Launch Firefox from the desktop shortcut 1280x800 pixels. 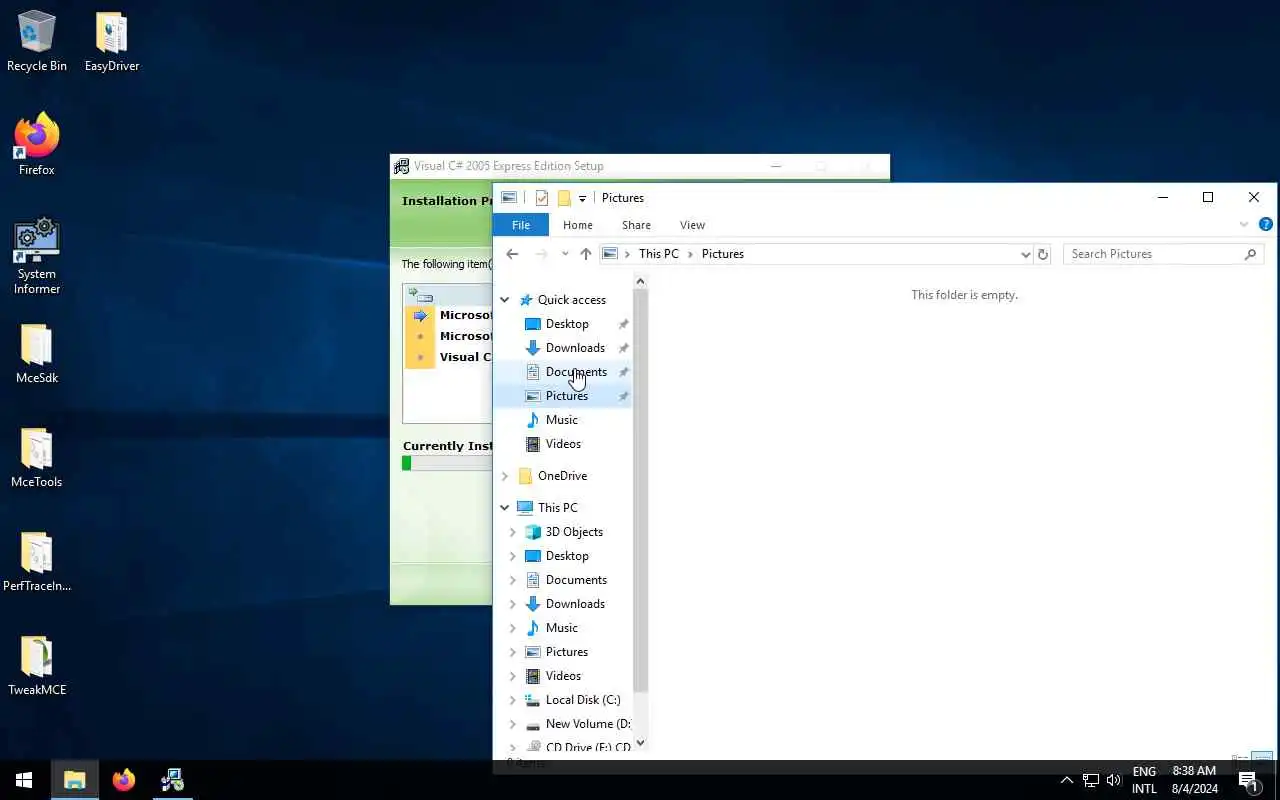37,145
